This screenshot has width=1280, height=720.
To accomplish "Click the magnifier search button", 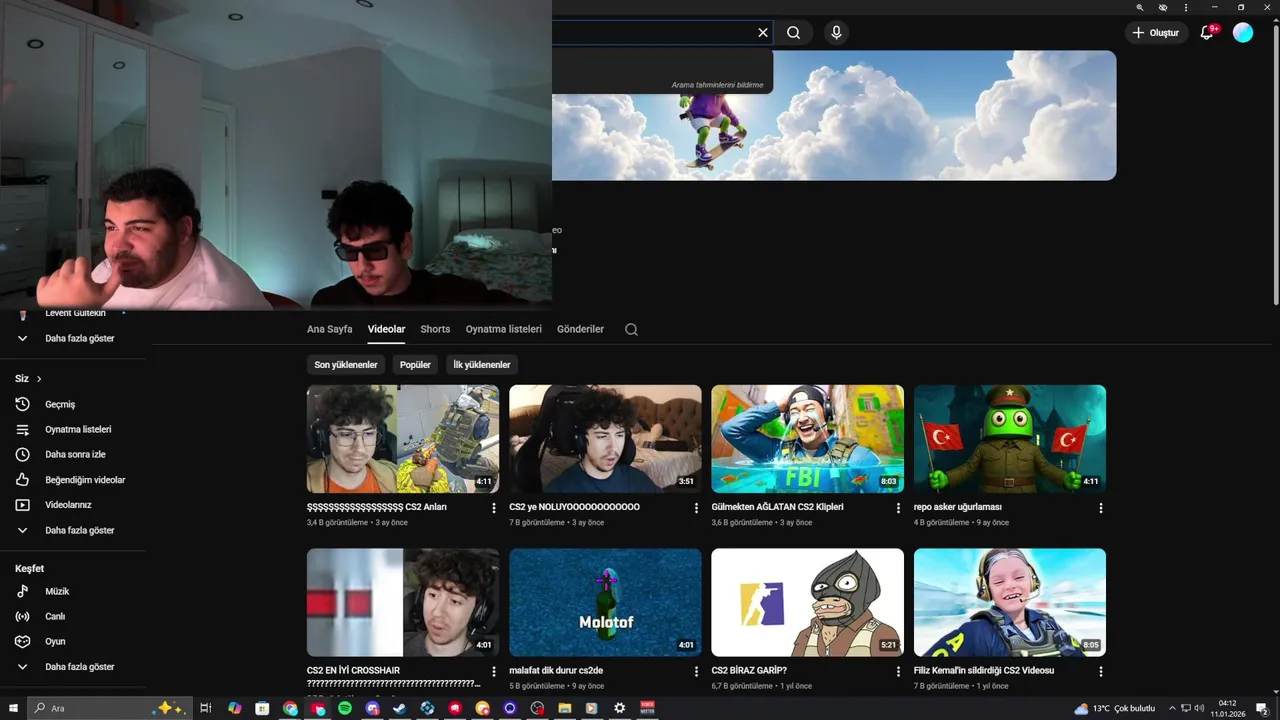I will point(794,33).
